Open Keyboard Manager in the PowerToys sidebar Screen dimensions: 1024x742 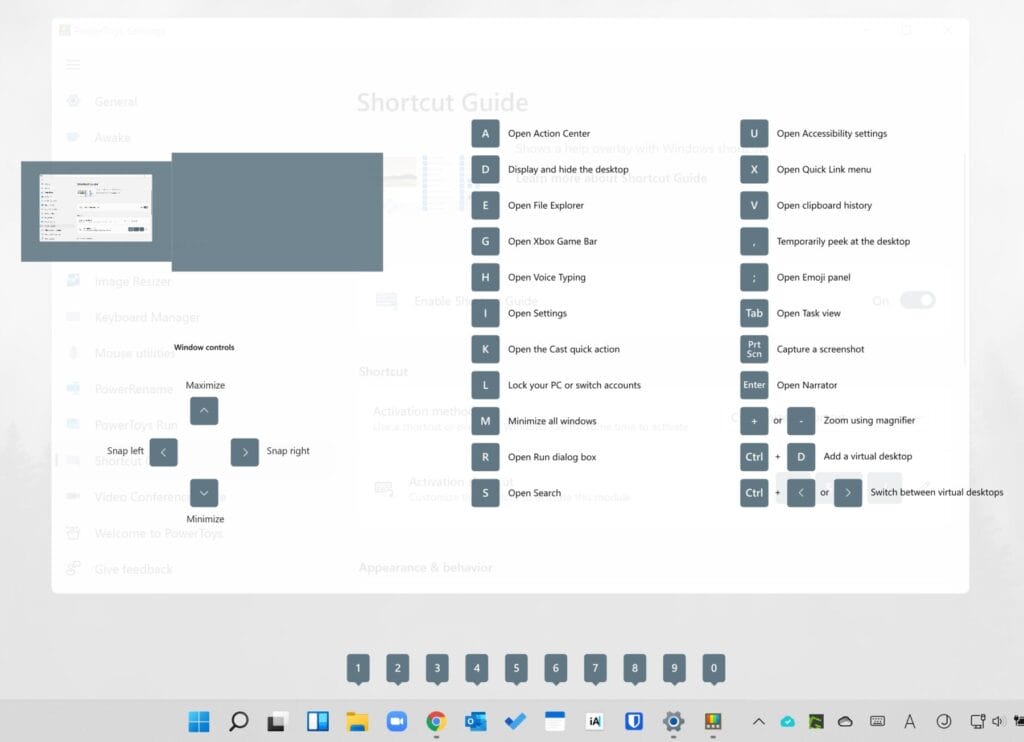tap(147, 317)
